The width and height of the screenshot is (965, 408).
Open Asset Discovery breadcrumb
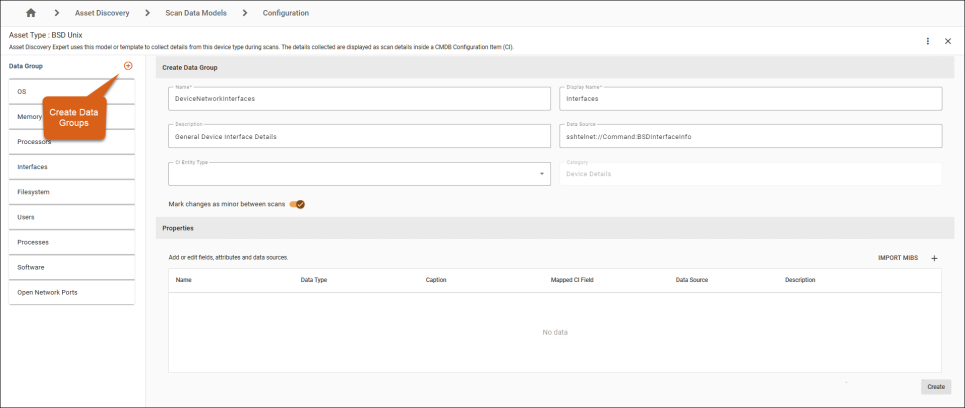tap(102, 13)
